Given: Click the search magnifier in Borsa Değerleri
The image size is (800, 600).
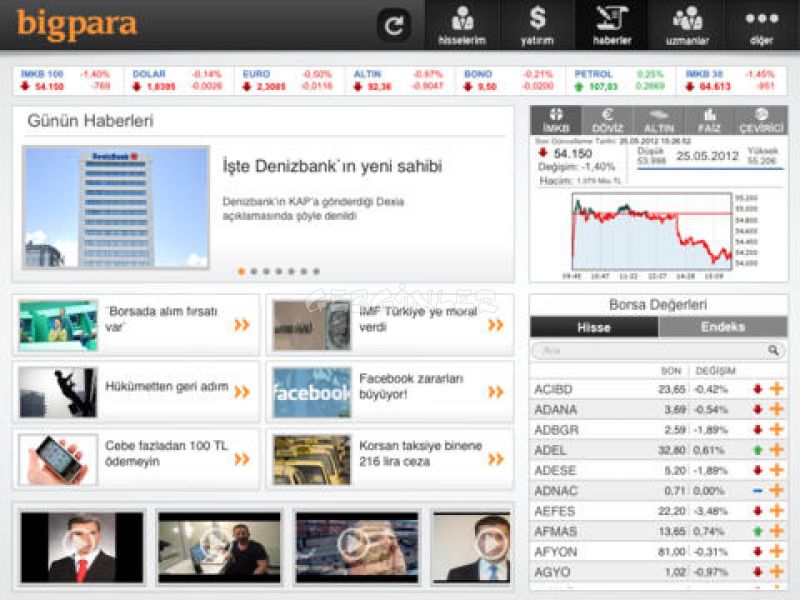Looking at the screenshot, I should click(773, 351).
